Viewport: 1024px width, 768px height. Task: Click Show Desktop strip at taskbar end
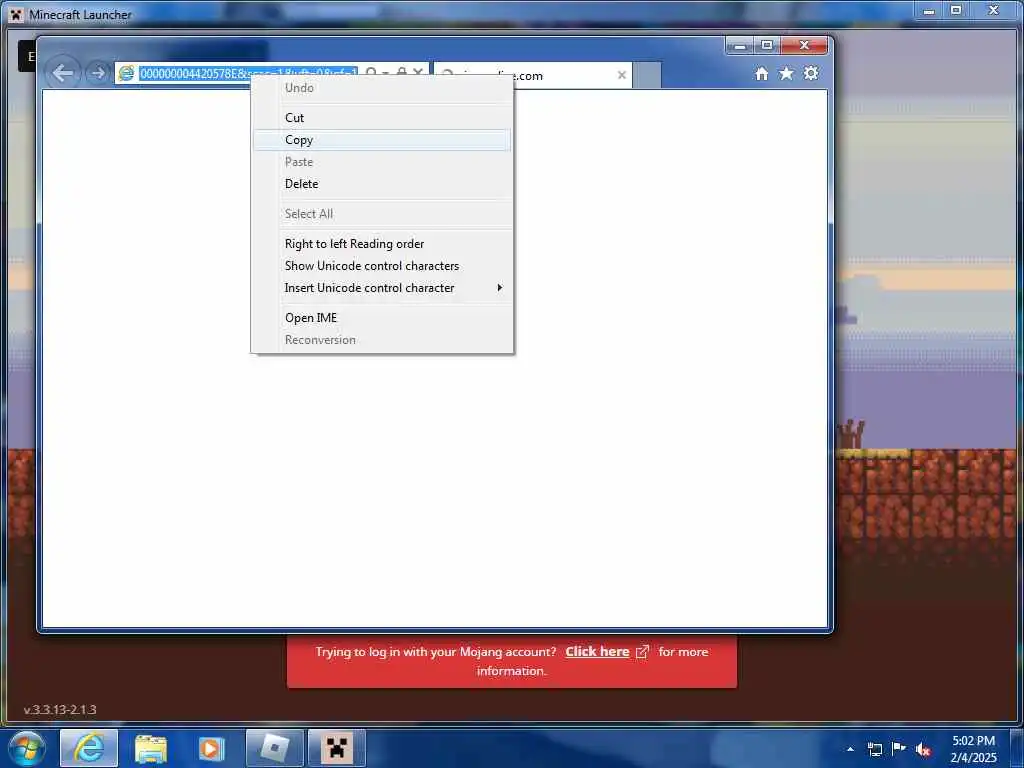pyautogui.click(x=1017, y=748)
